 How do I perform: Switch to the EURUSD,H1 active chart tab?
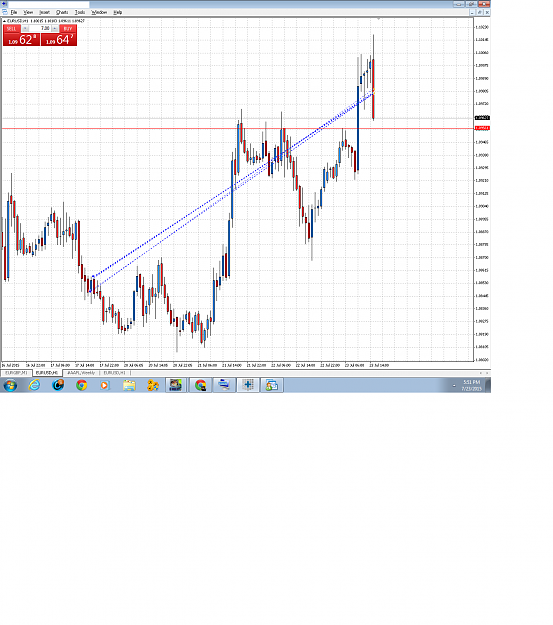click(47, 373)
